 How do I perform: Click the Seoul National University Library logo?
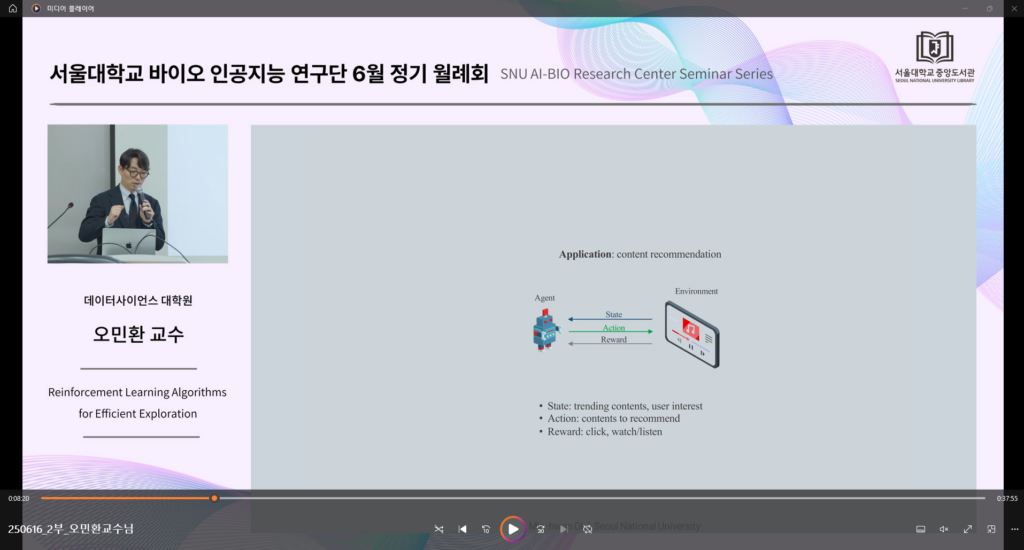[x=935, y=57]
